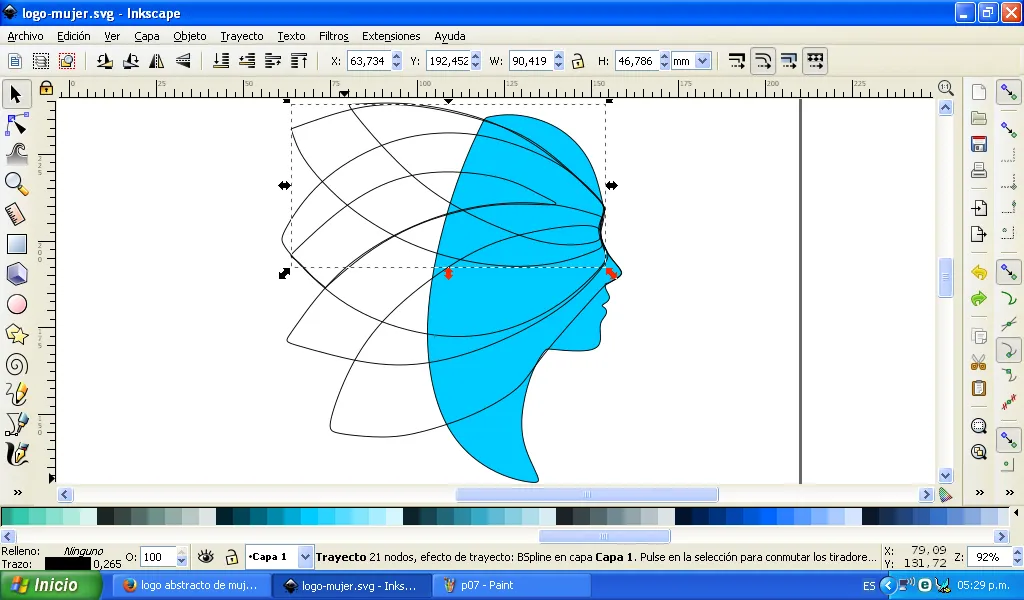Click the Ninguno fill indicator
The image size is (1024, 600).
click(84, 551)
